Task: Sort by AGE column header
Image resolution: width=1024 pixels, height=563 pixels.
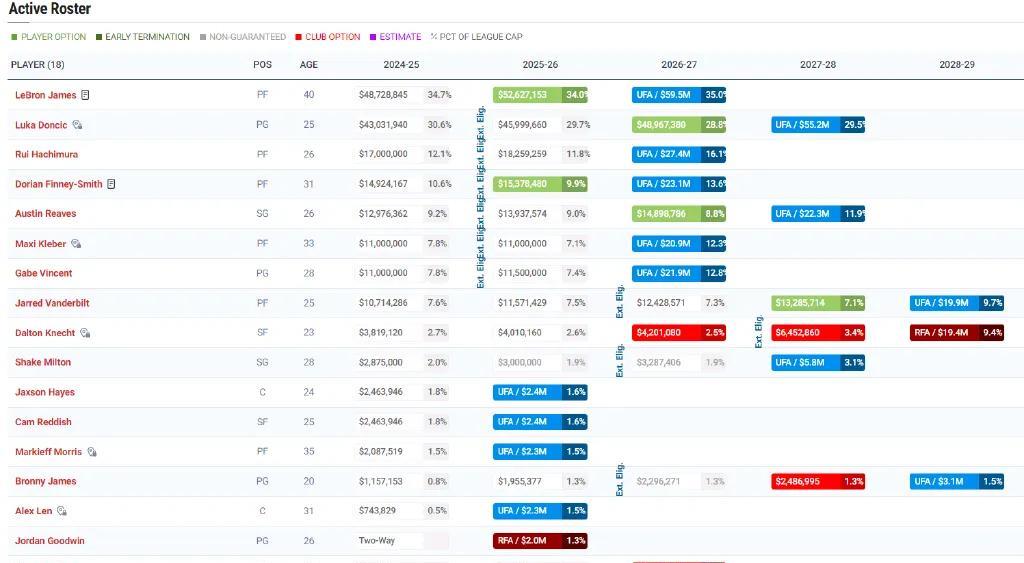Action: [x=309, y=65]
